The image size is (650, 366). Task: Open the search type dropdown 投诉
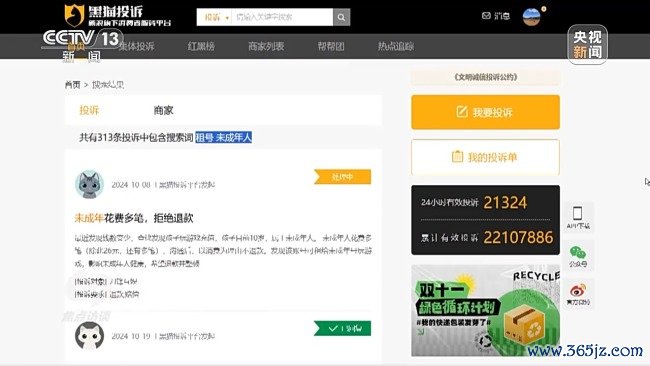[x=216, y=17]
